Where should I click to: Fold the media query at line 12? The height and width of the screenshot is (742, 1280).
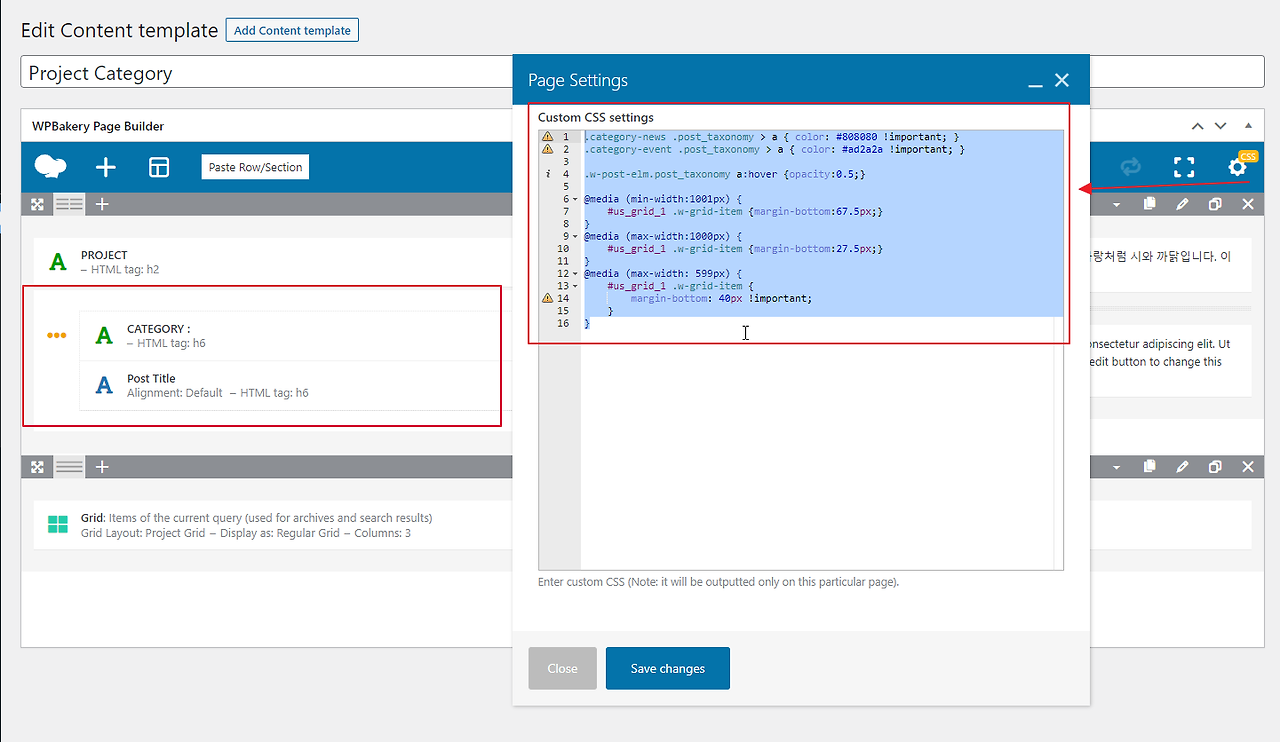pyautogui.click(x=574, y=274)
